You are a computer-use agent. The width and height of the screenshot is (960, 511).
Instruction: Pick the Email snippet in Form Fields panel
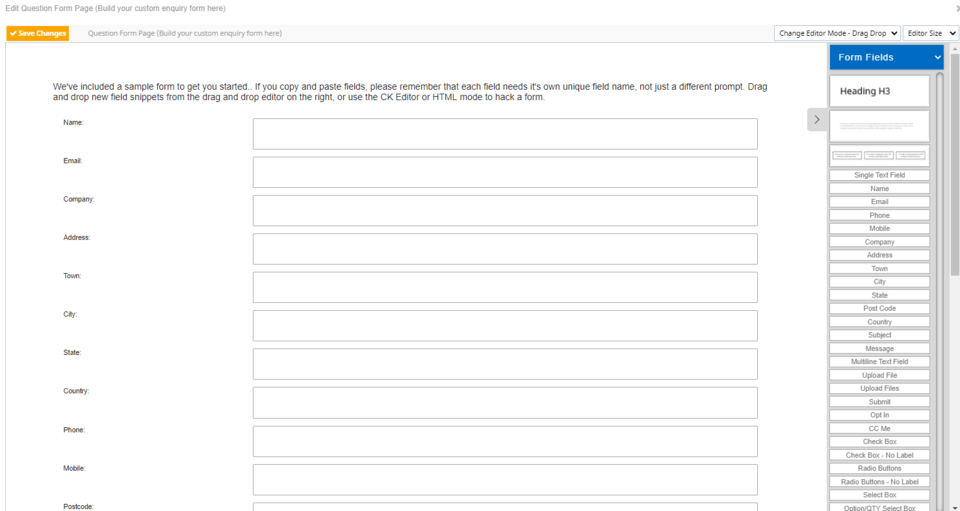coord(880,202)
